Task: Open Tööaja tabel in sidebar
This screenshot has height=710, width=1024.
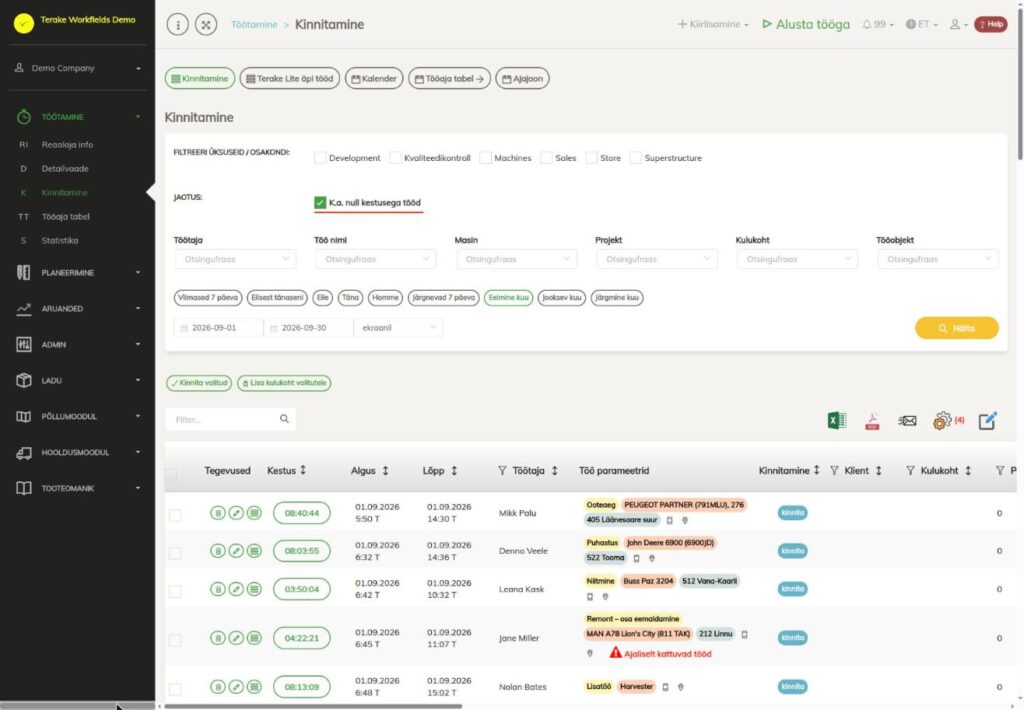Action: pos(65,216)
